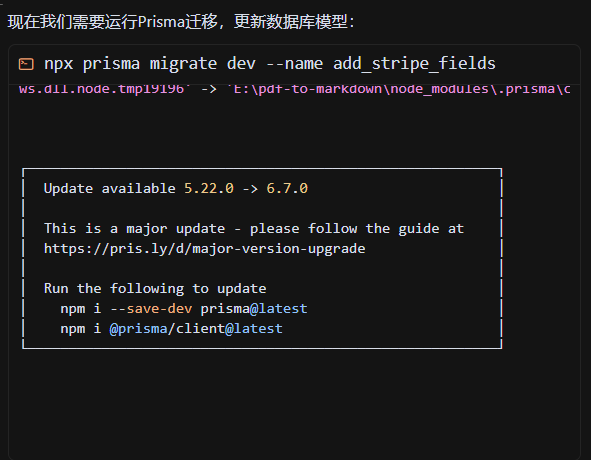Click the --name flag in the command
The image size is (591, 460).
pos(294,64)
